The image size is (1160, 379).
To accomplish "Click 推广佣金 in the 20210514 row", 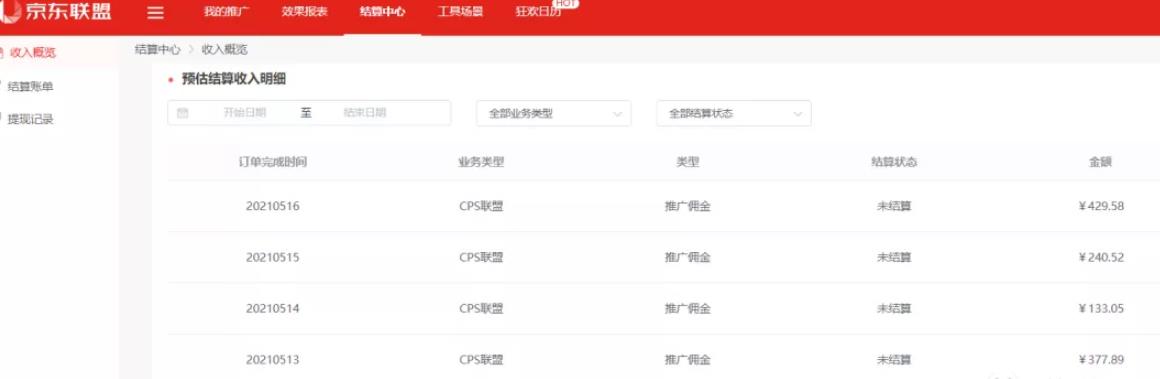I will click(688, 309).
